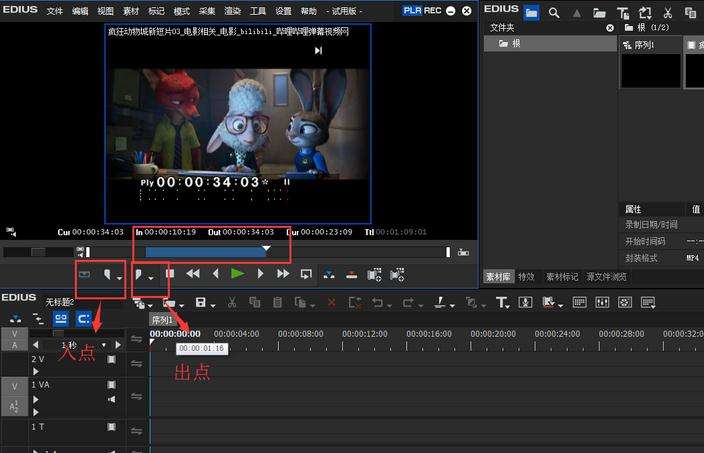Click the Copy icon in timeline toolbar
704x453 pixels.
coord(255,303)
